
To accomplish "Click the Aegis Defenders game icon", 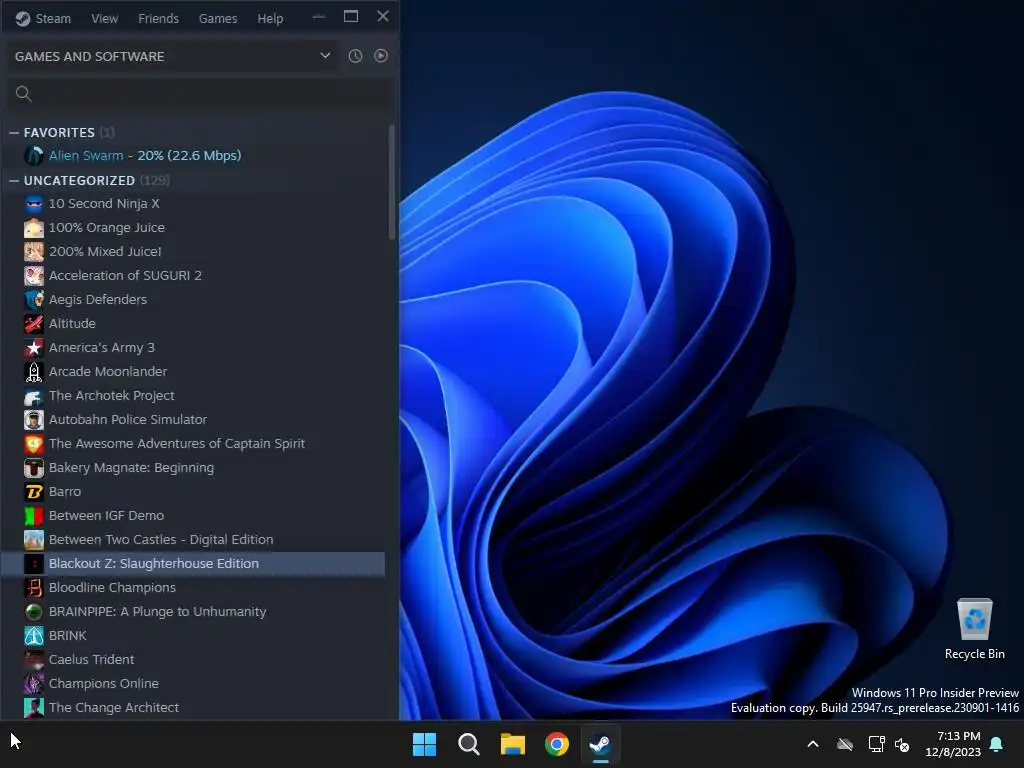I will [34, 300].
